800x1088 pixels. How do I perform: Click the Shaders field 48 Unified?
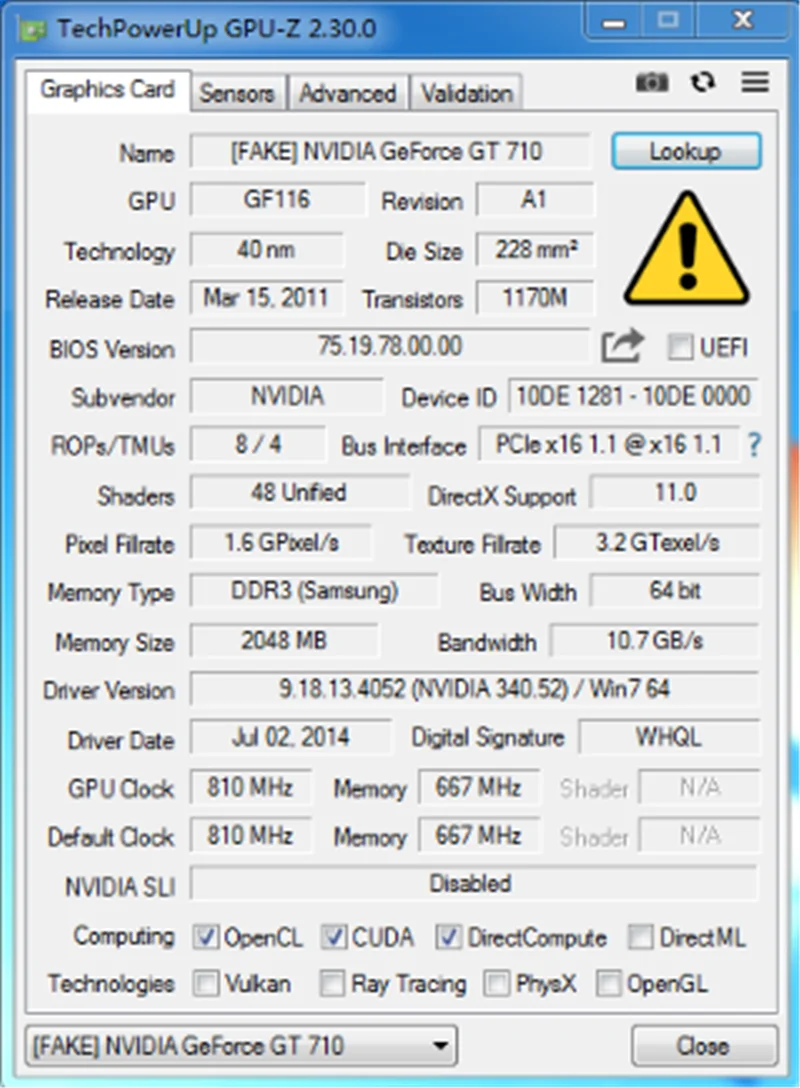tap(299, 493)
